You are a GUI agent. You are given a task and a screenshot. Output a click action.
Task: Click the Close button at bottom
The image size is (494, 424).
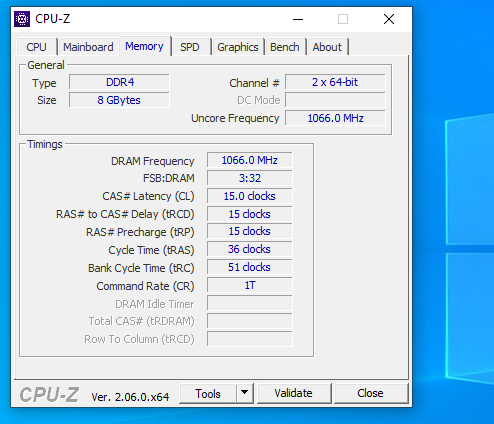pos(370,393)
